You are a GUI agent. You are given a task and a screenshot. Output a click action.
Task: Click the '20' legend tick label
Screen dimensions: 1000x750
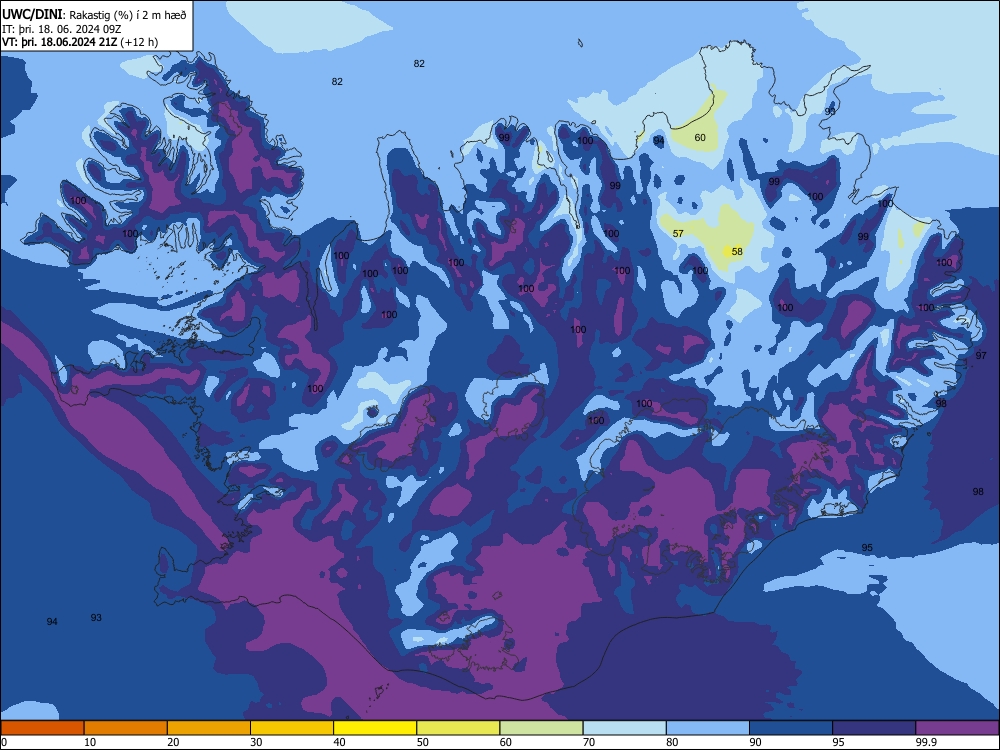173,742
